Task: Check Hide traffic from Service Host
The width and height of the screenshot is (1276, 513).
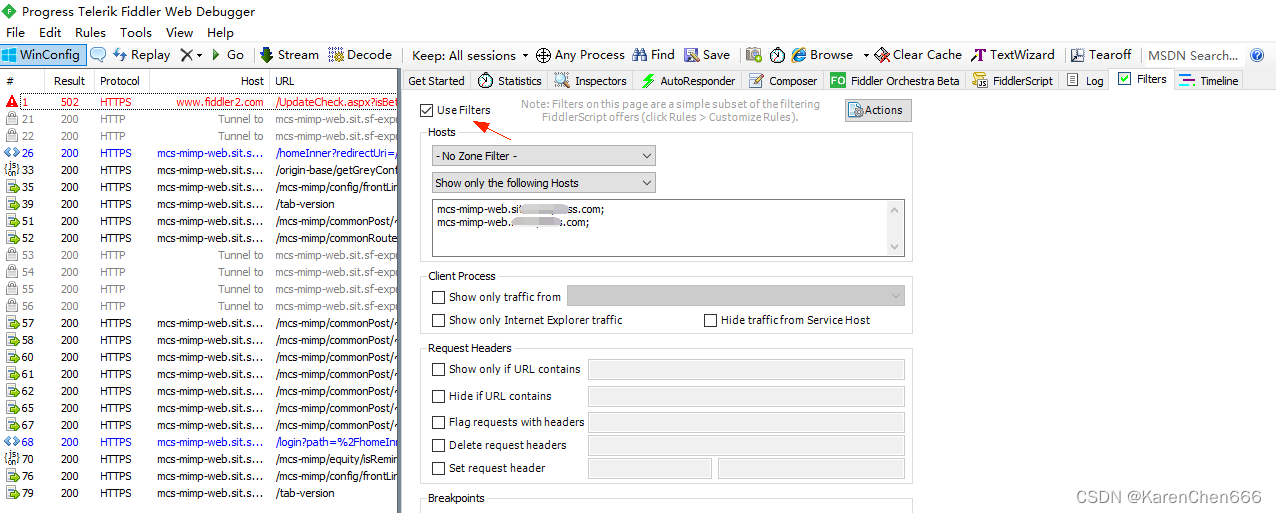Action: (710, 320)
